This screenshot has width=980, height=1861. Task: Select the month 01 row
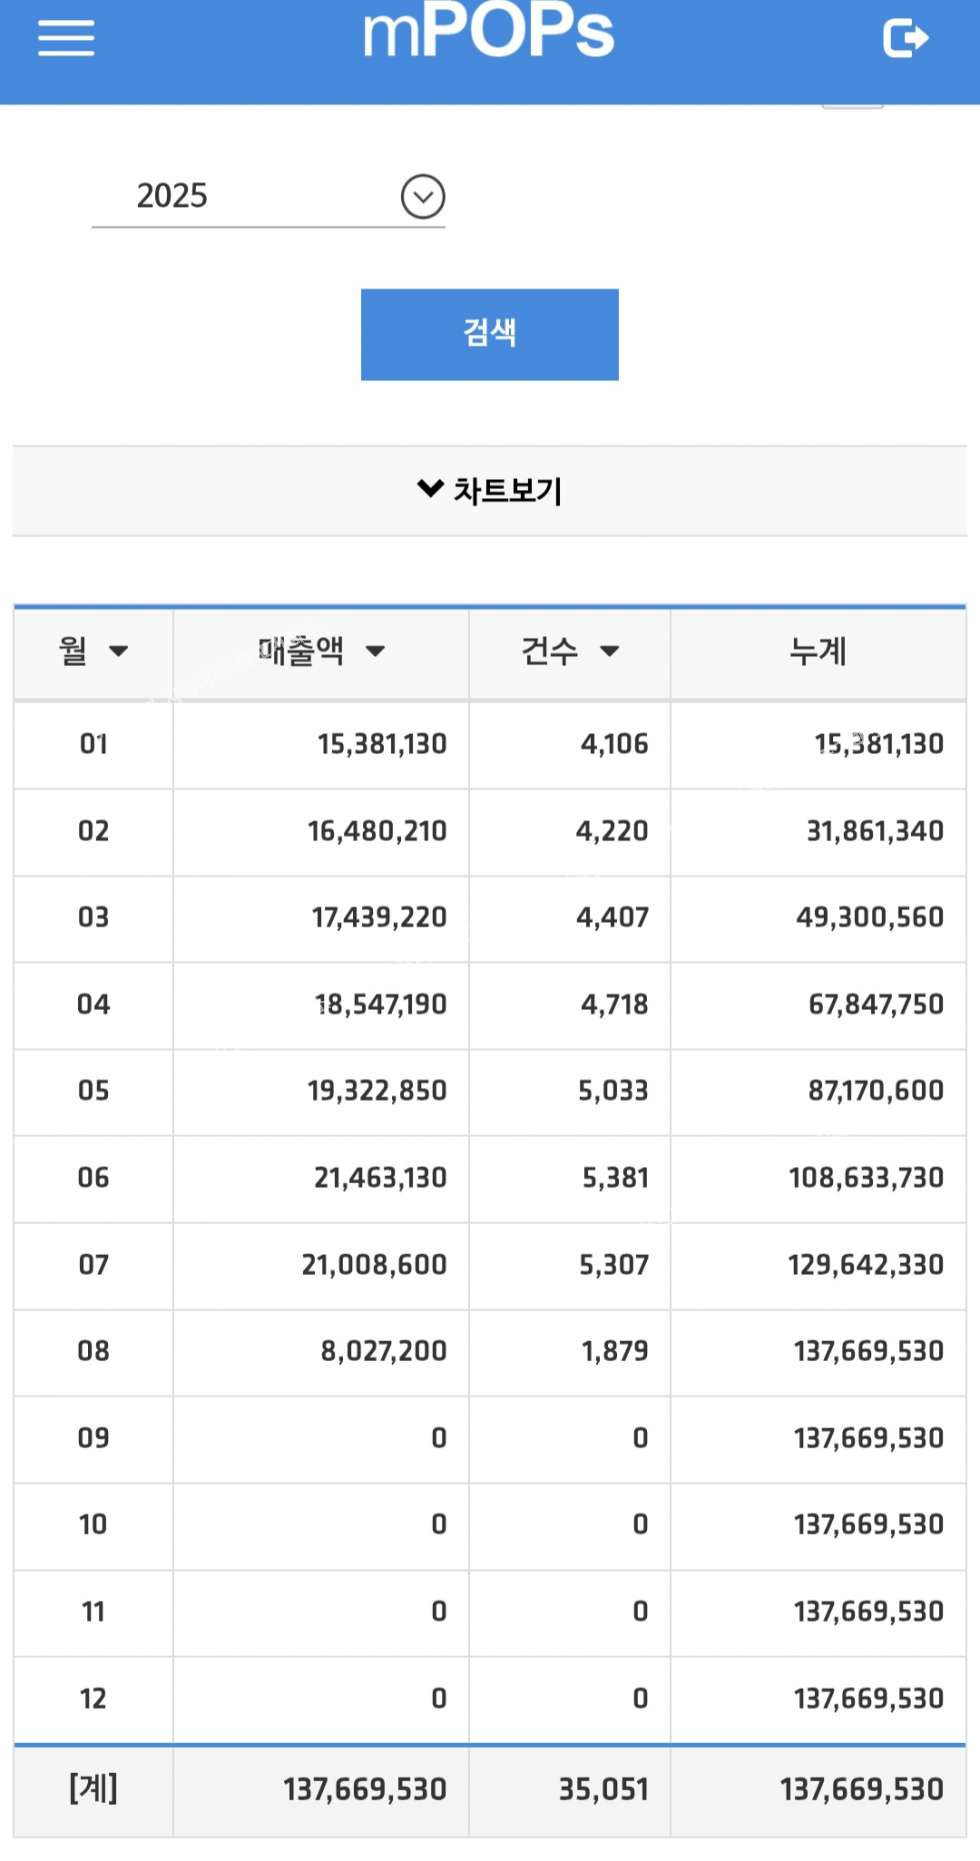pyautogui.click(x=93, y=744)
